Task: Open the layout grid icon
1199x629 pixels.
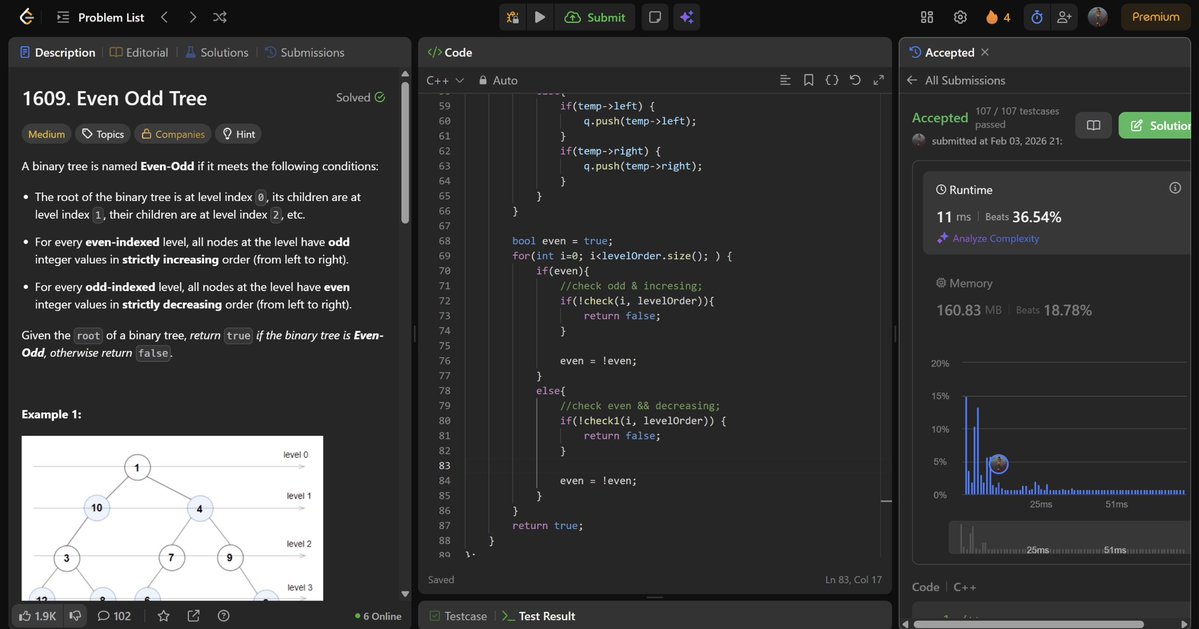Action: [x=927, y=17]
